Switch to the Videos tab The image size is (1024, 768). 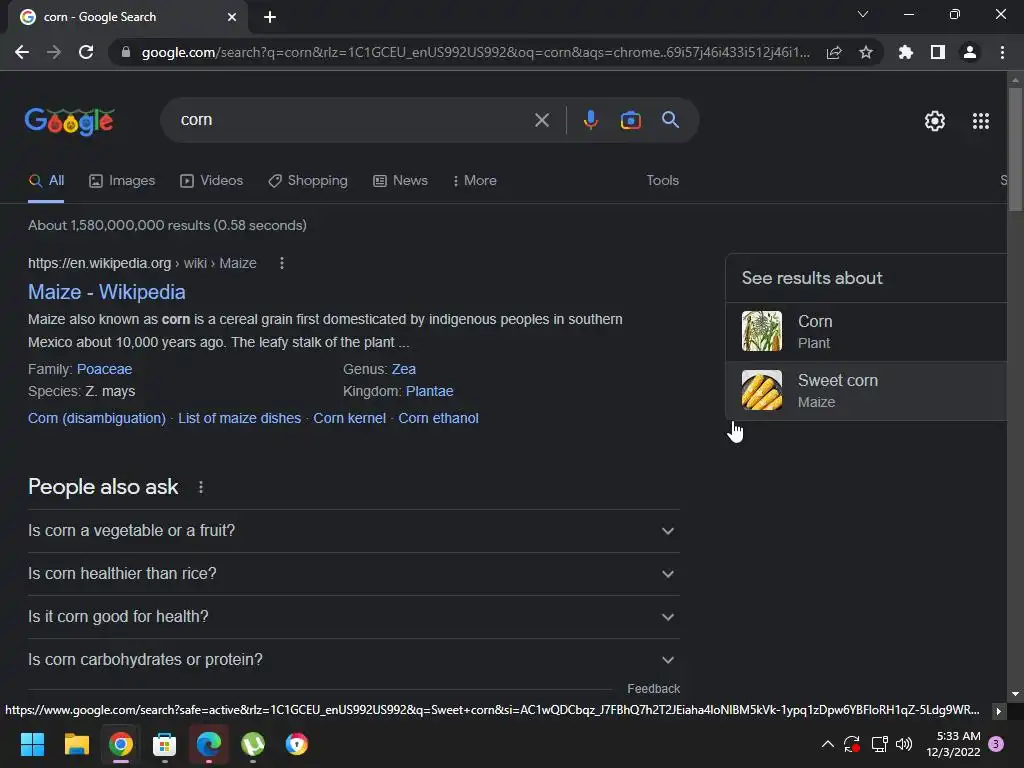212,181
